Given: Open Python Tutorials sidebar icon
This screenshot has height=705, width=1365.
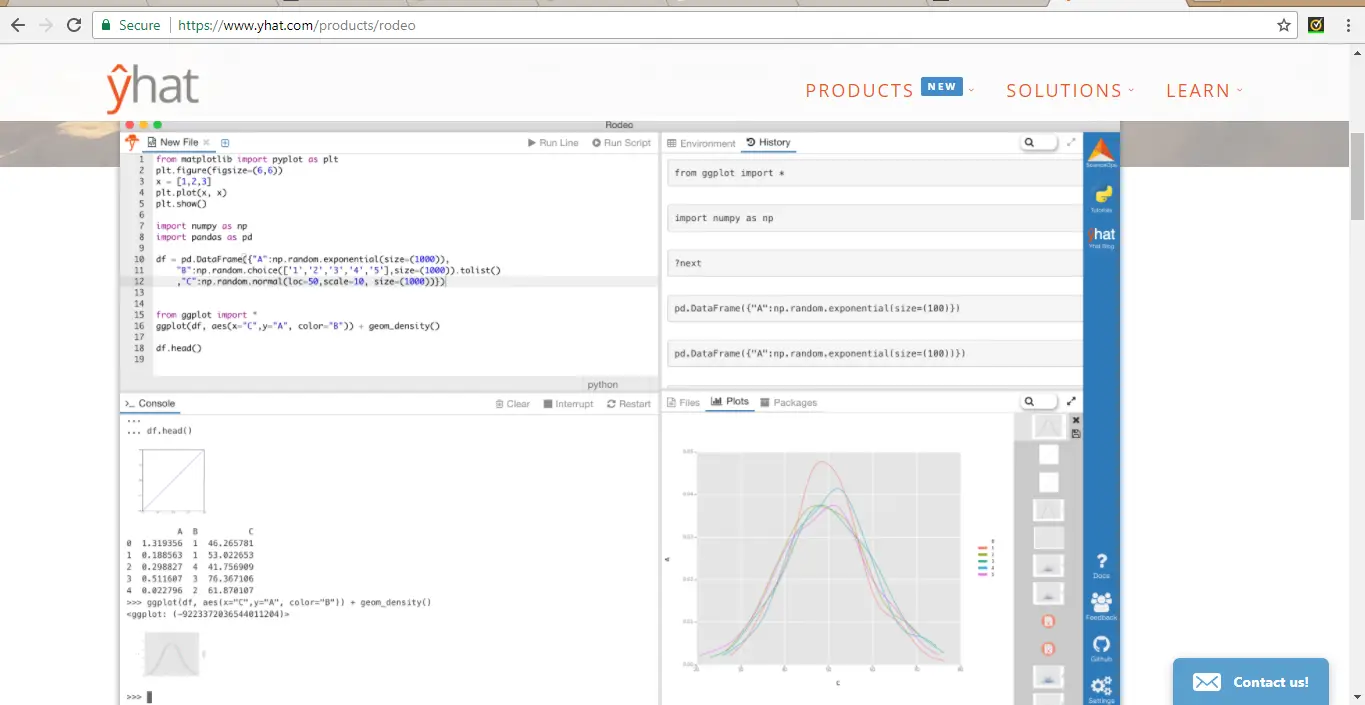Looking at the screenshot, I should click(1101, 198).
